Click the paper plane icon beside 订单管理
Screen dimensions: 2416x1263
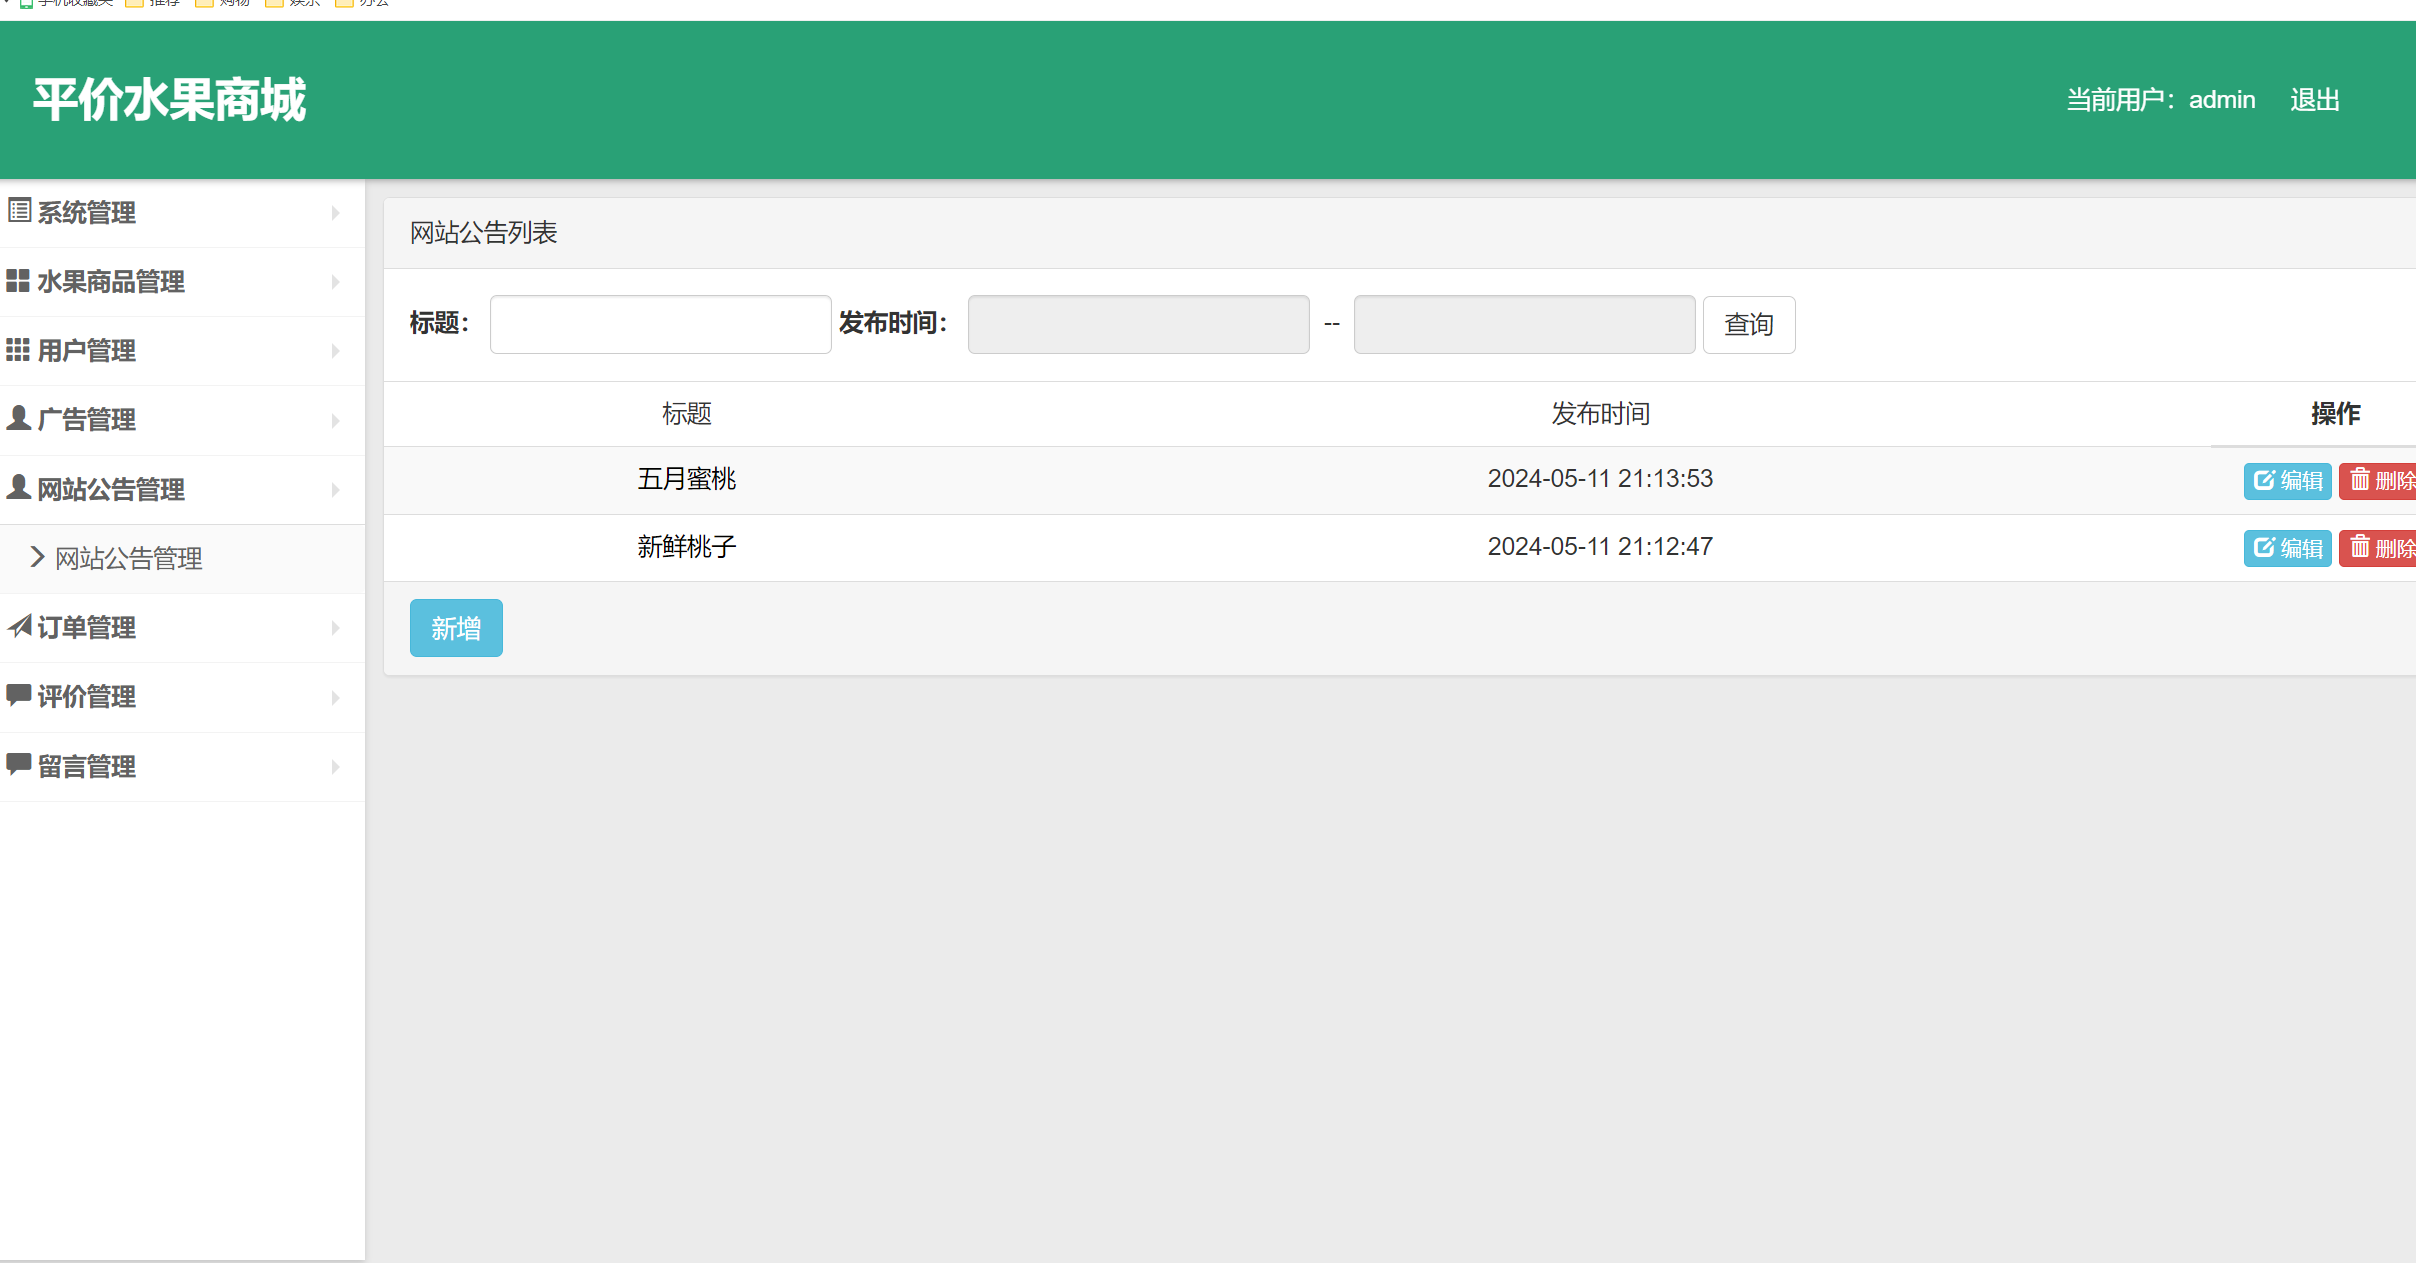coord(19,626)
